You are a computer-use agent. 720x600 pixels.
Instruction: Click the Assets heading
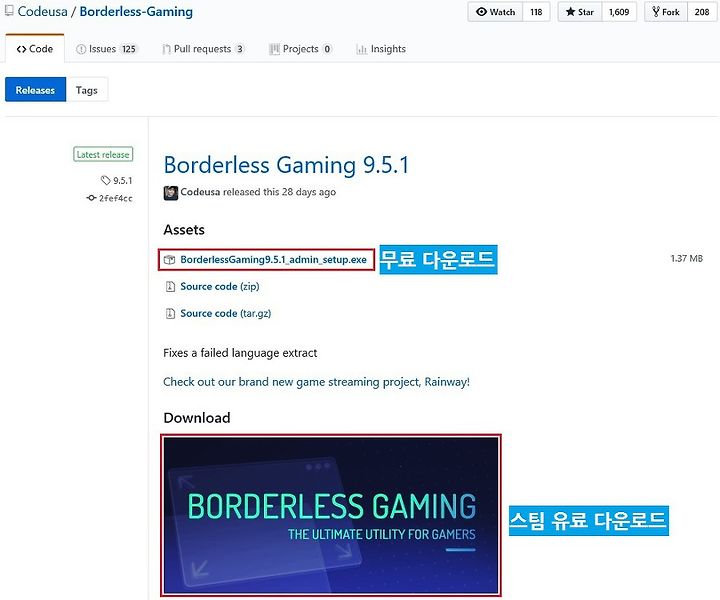pos(184,230)
